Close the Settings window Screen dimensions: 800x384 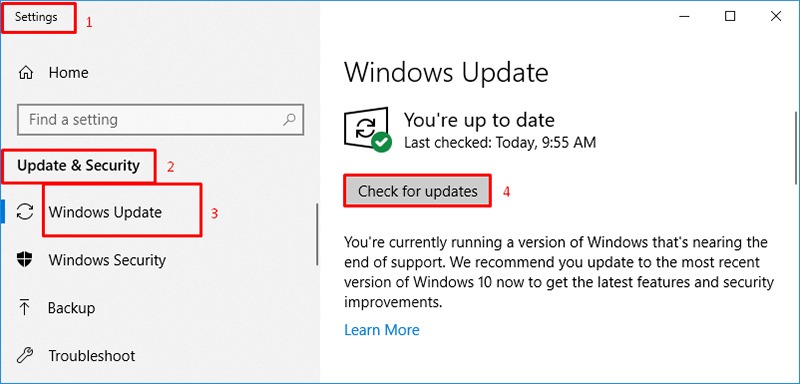pyautogui.click(x=776, y=17)
